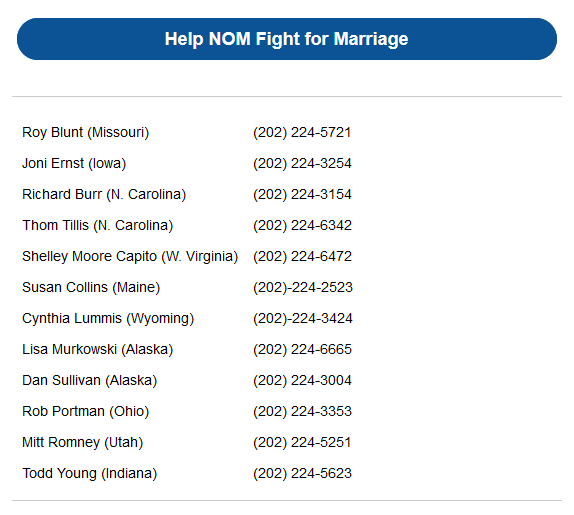Image resolution: width=574 pixels, height=515 pixels.
Task: Select Rob Portman (Ohio) entry
Action: [86, 411]
